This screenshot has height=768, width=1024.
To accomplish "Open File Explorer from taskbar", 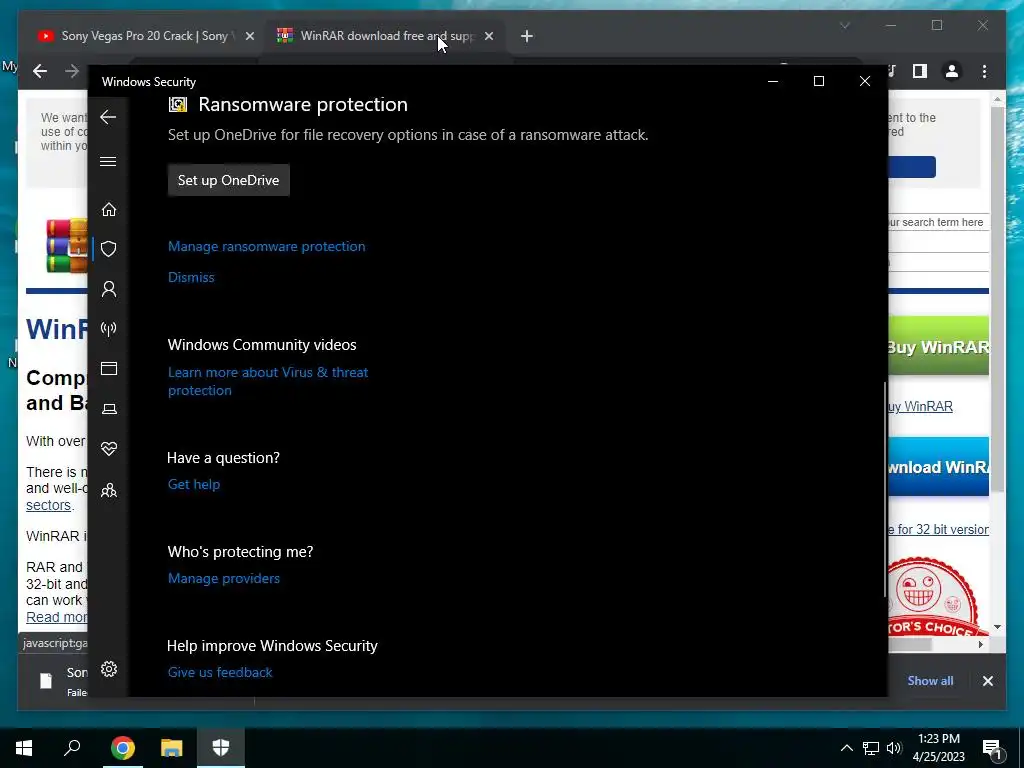I will tap(171, 748).
